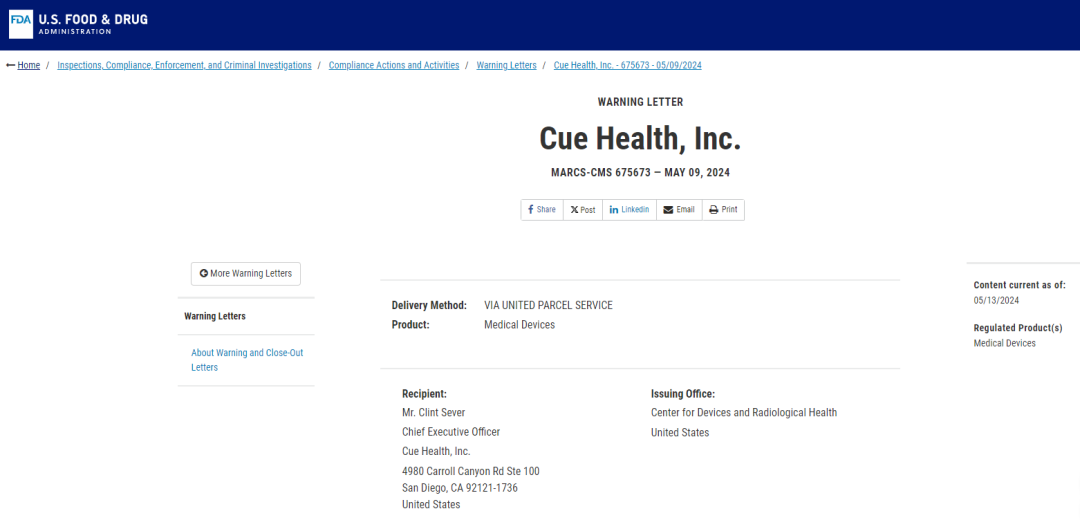Open Compliance Actions and Activities breadcrumb
Screen dimensions: 1080x520
point(394,65)
